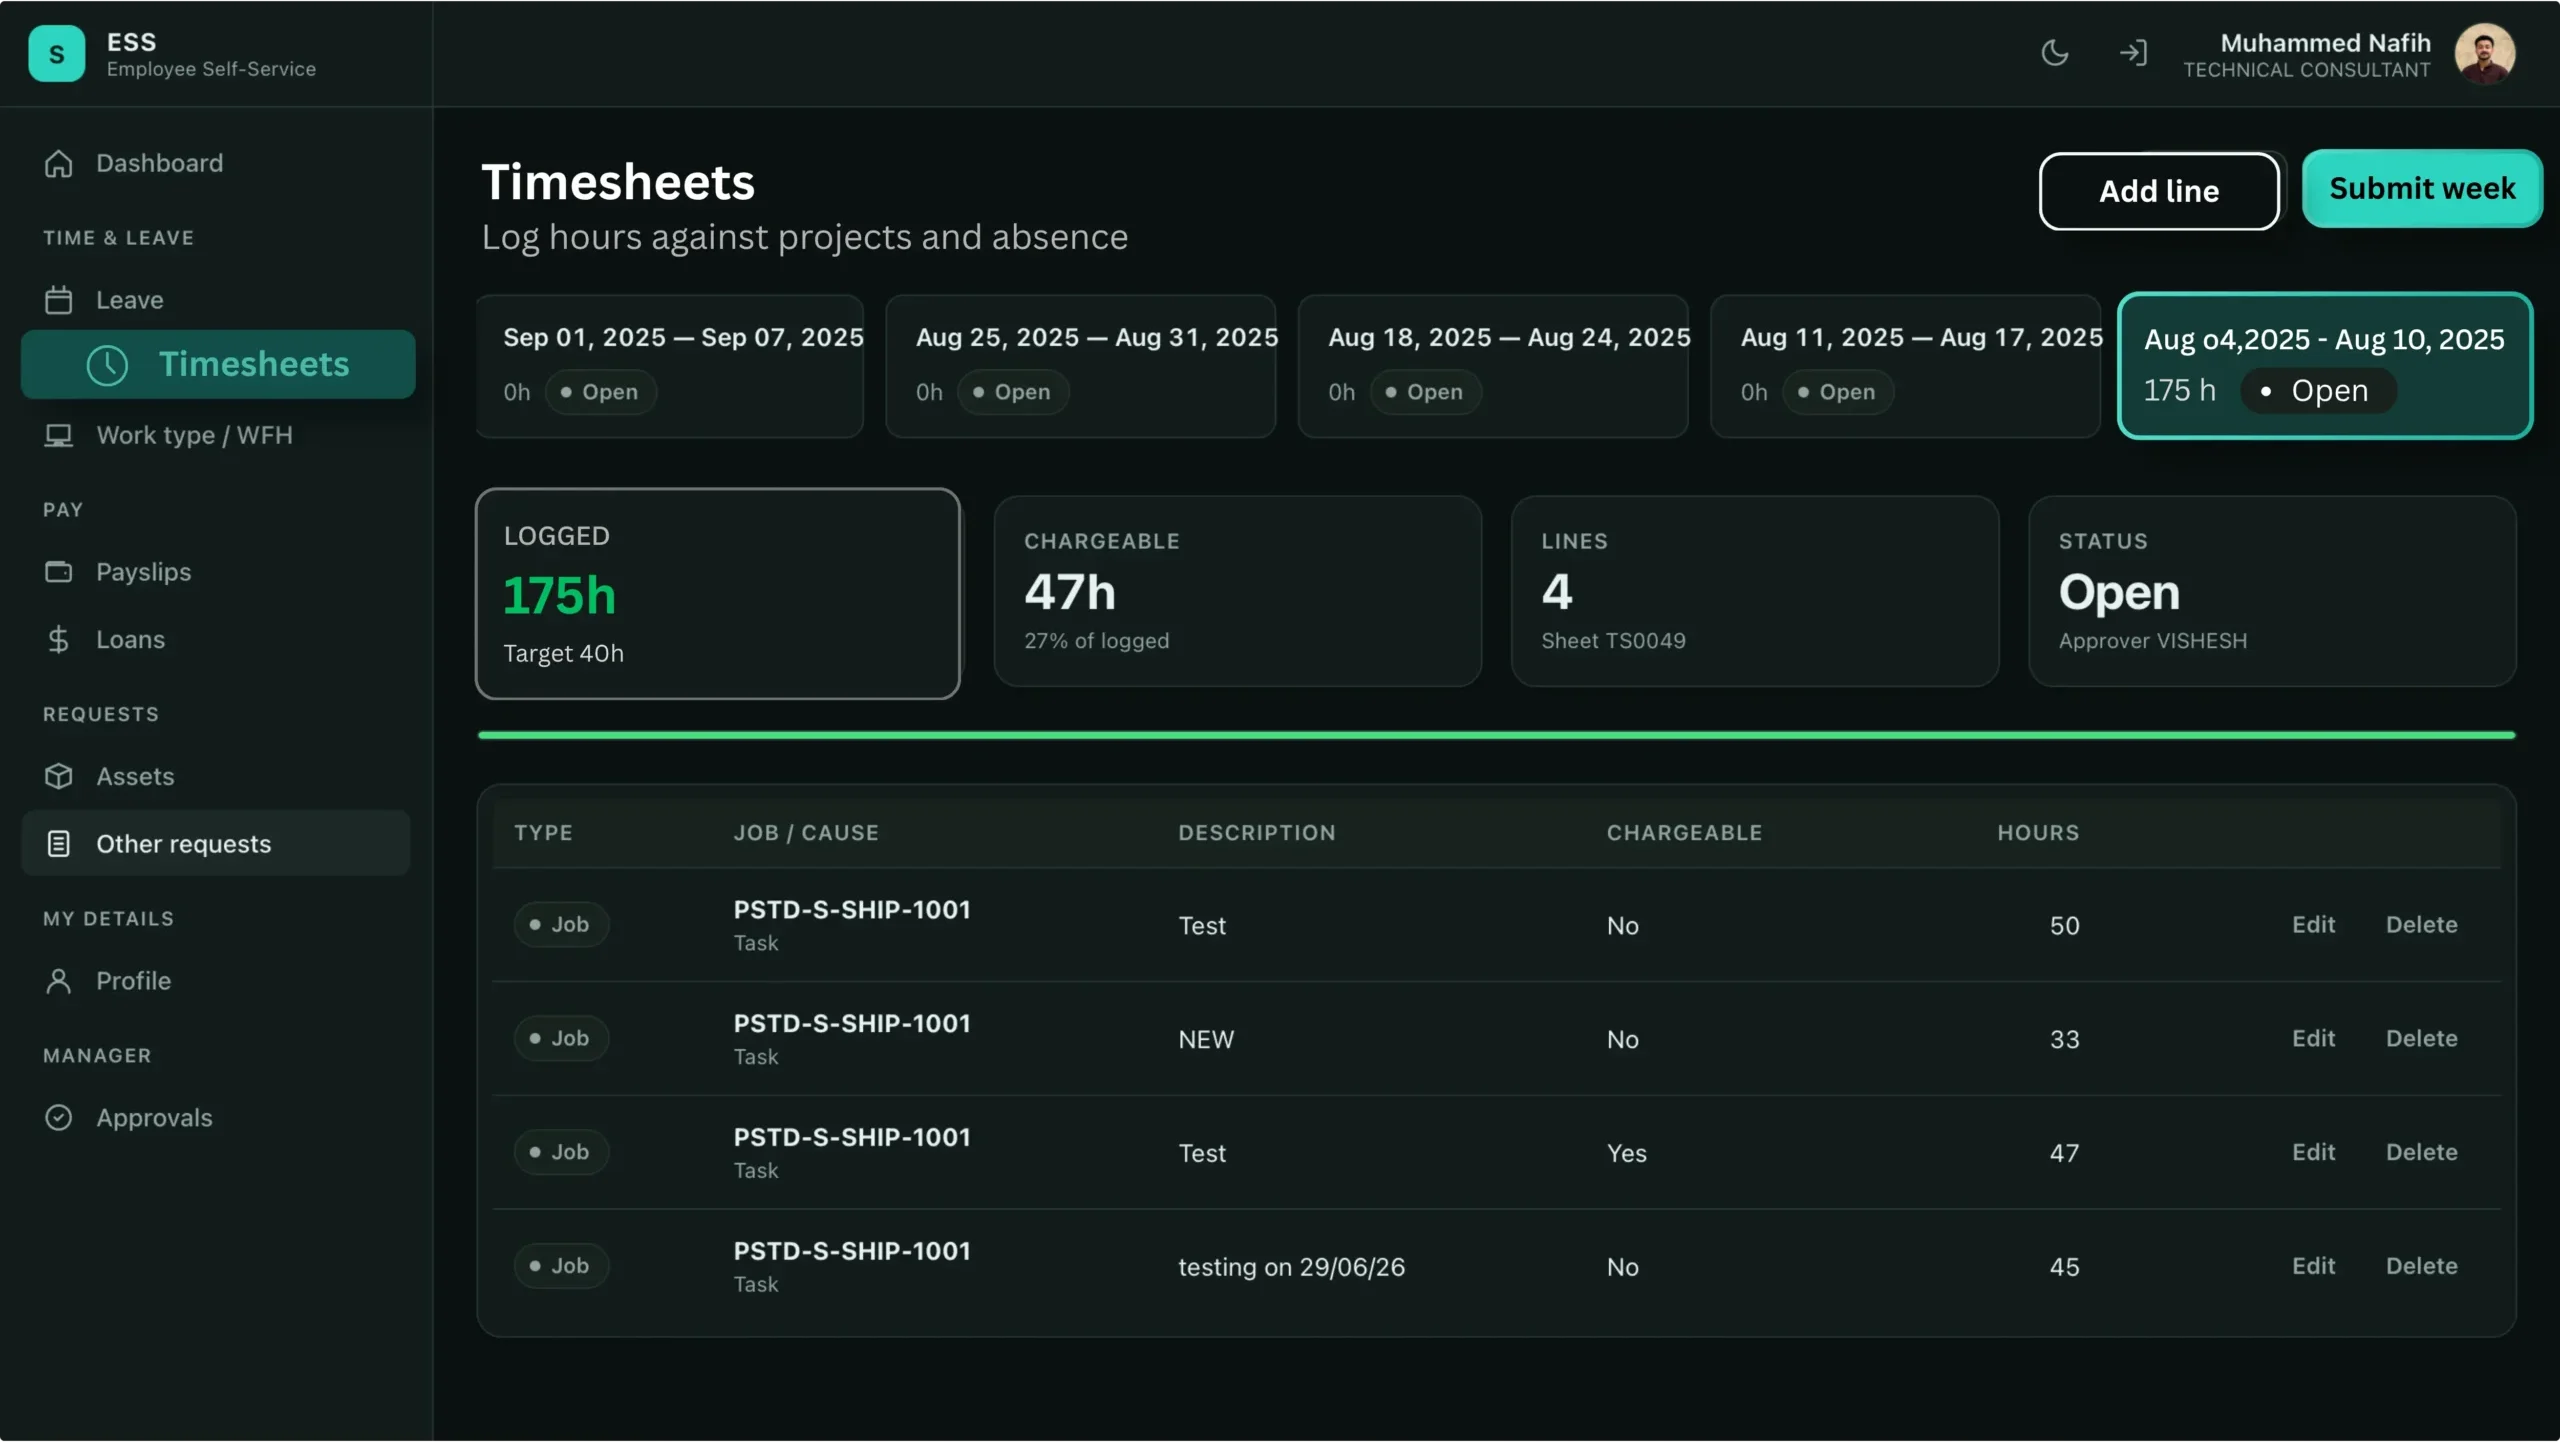Click the Profile person icon
Screen dimensions: 2560x1446
tap(59, 982)
